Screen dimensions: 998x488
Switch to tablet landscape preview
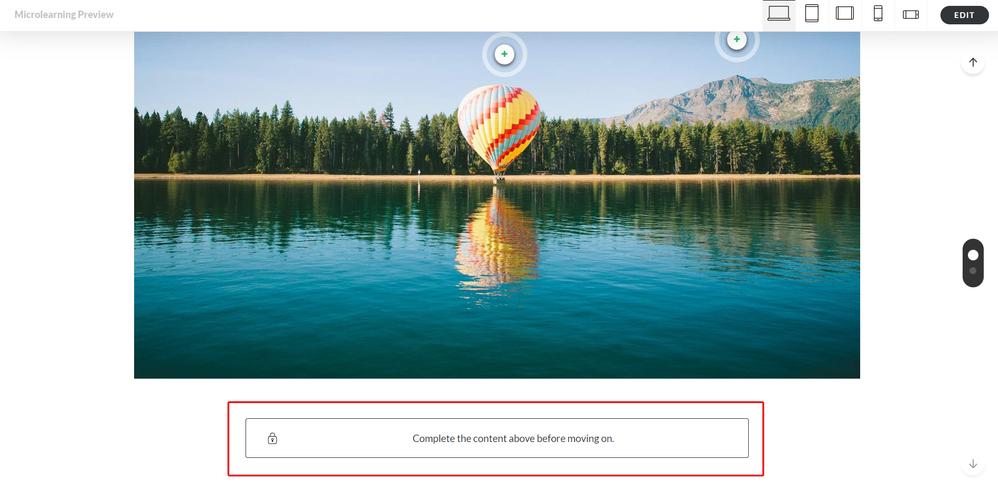pos(845,14)
